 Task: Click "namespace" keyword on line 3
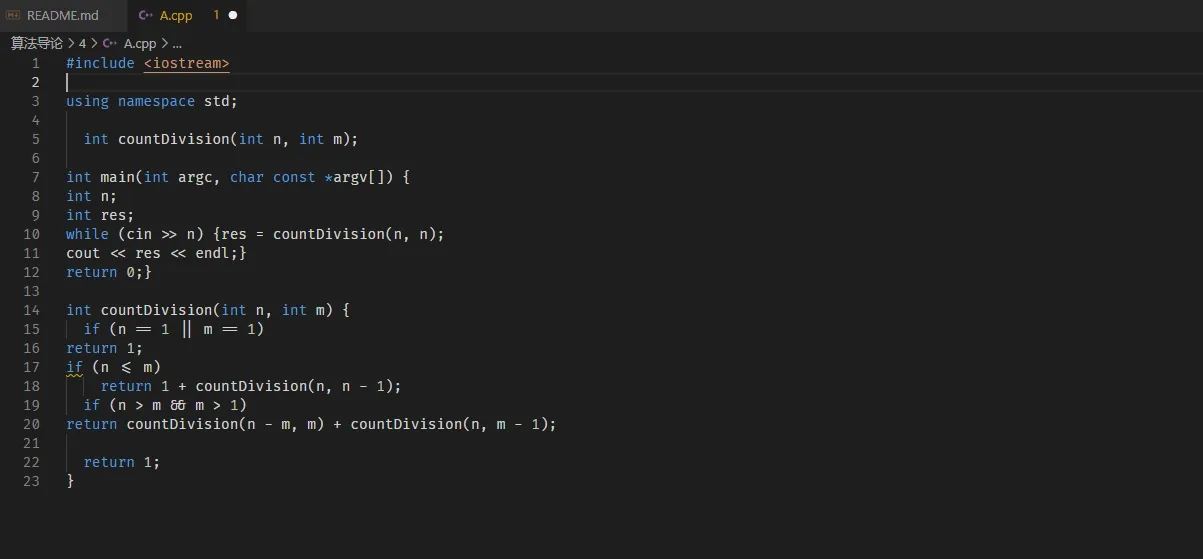pyautogui.click(x=156, y=101)
